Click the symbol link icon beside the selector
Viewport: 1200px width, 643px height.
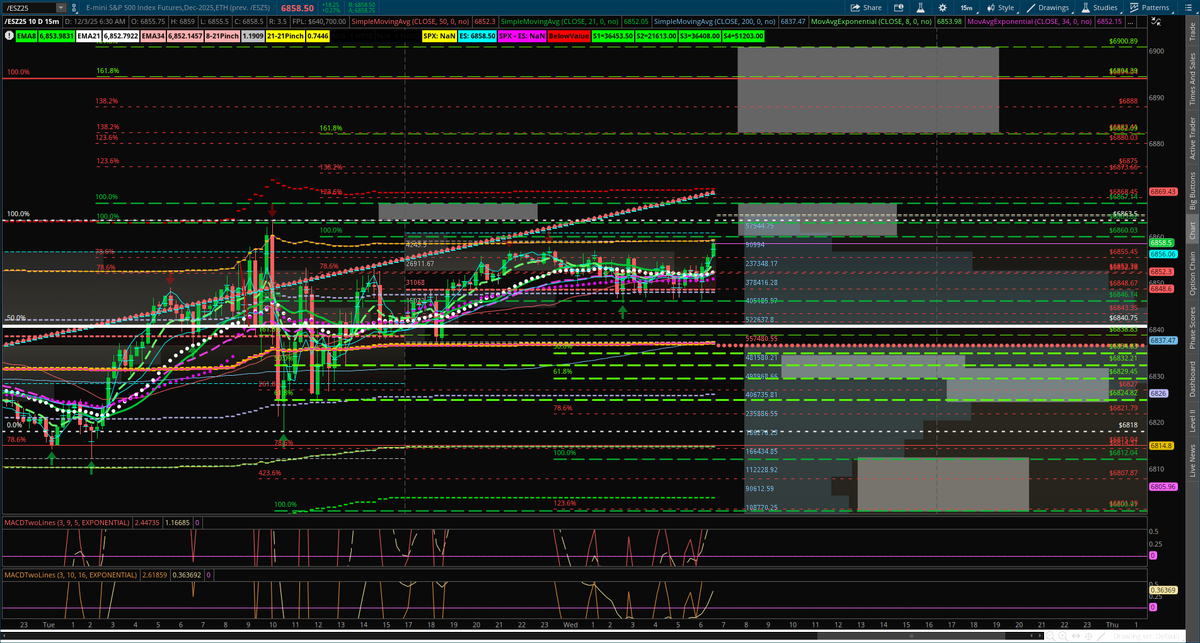(74, 8)
